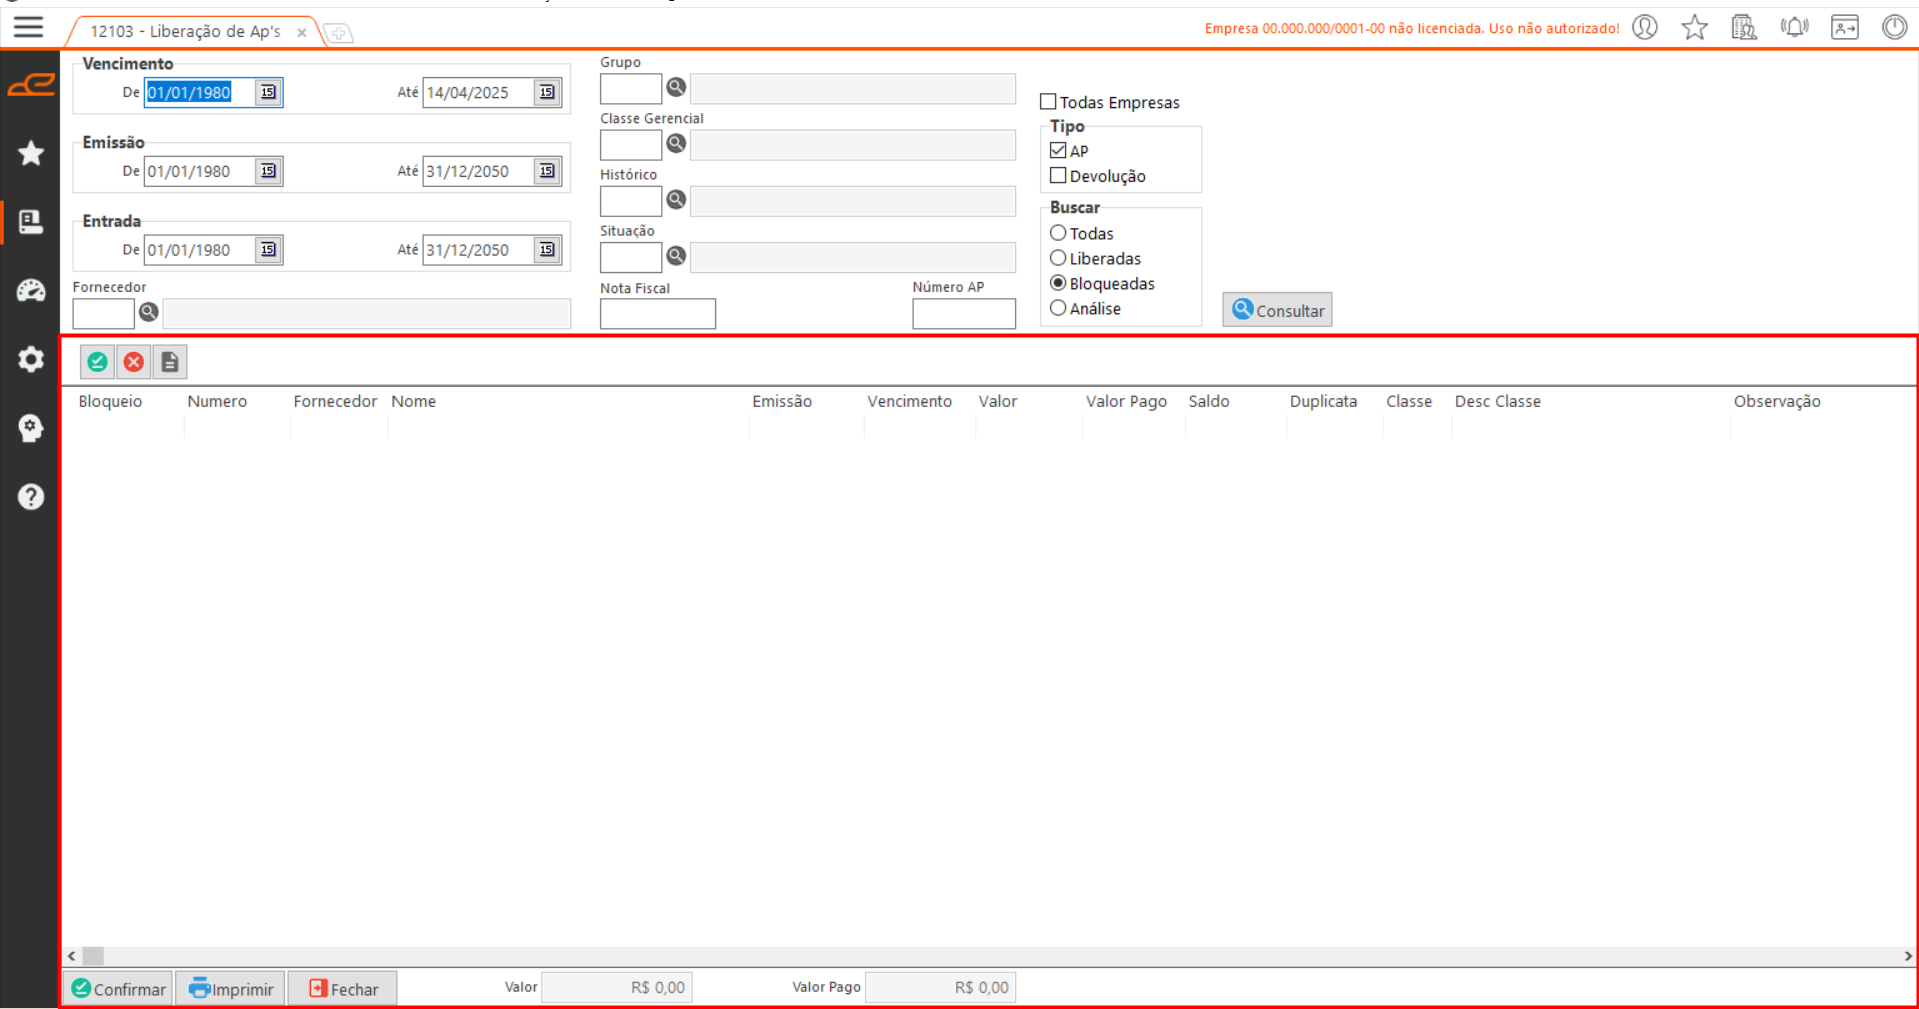Open the sidebar dashboard gauge icon

coord(31,290)
